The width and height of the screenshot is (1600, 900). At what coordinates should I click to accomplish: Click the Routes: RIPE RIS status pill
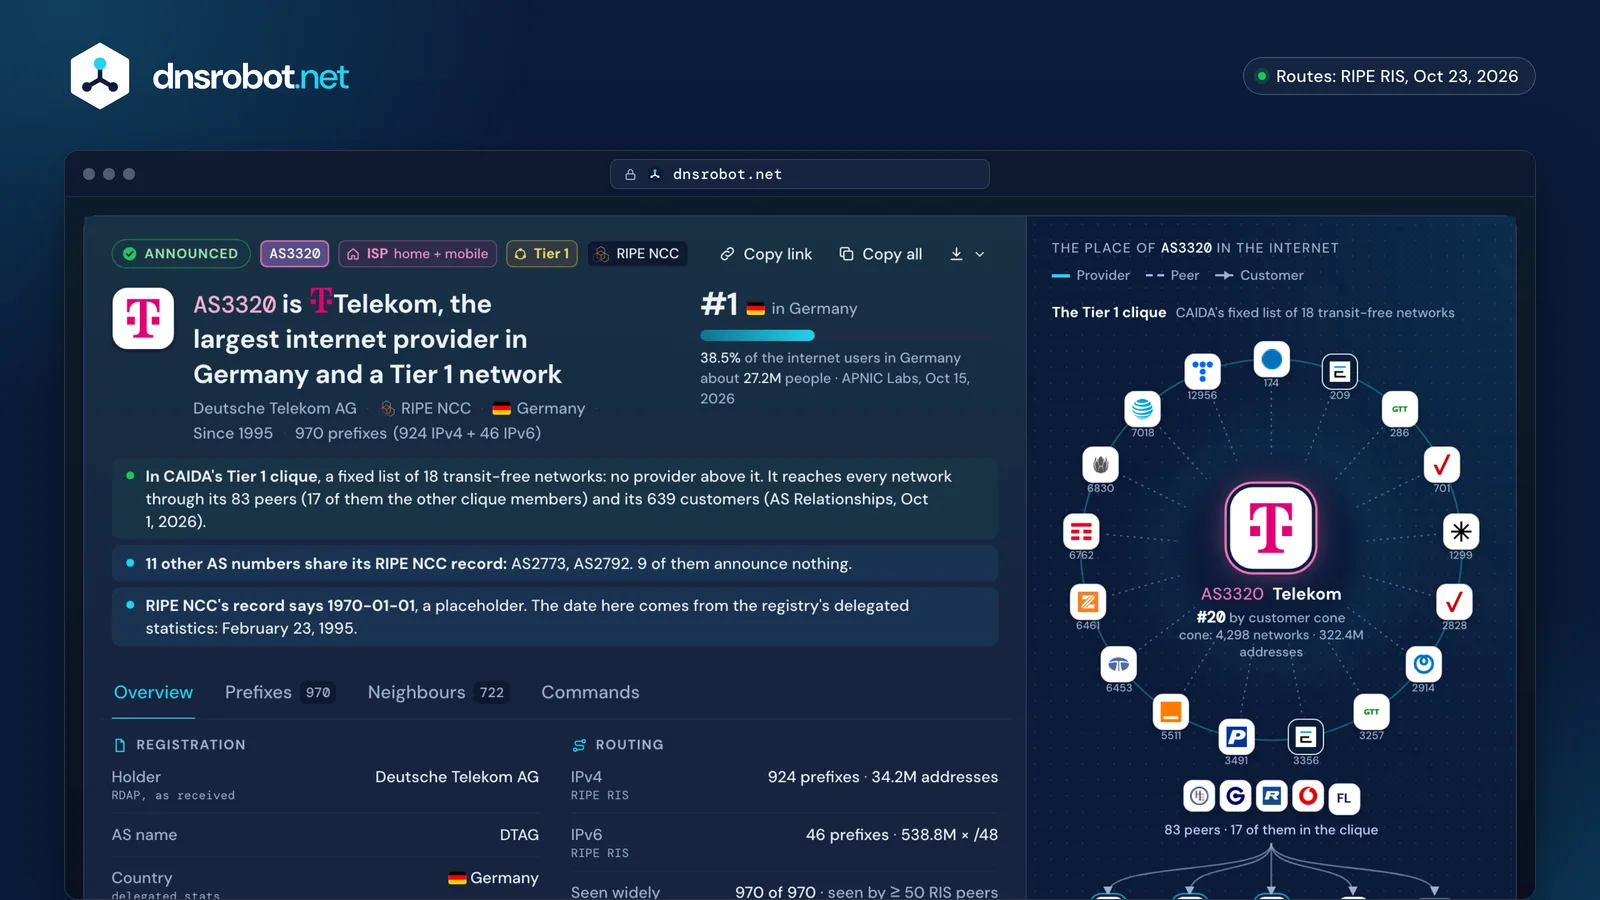click(1389, 76)
